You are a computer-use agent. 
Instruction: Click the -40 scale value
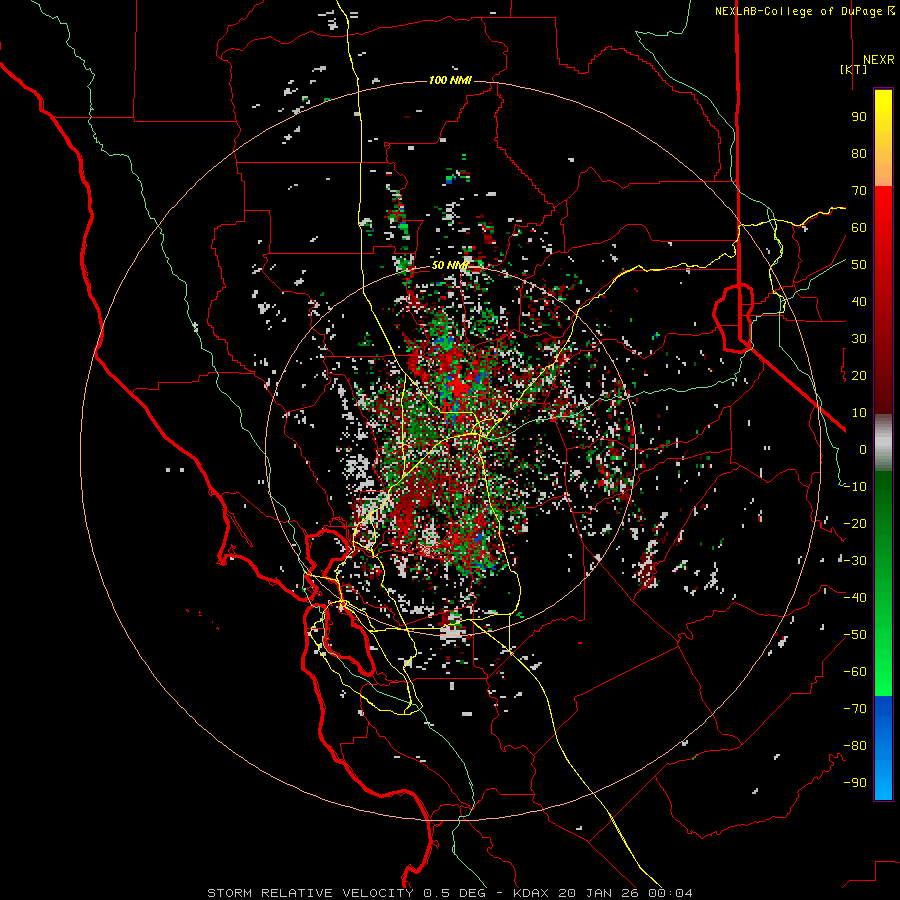pyautogui.click(x=855, y=598)
